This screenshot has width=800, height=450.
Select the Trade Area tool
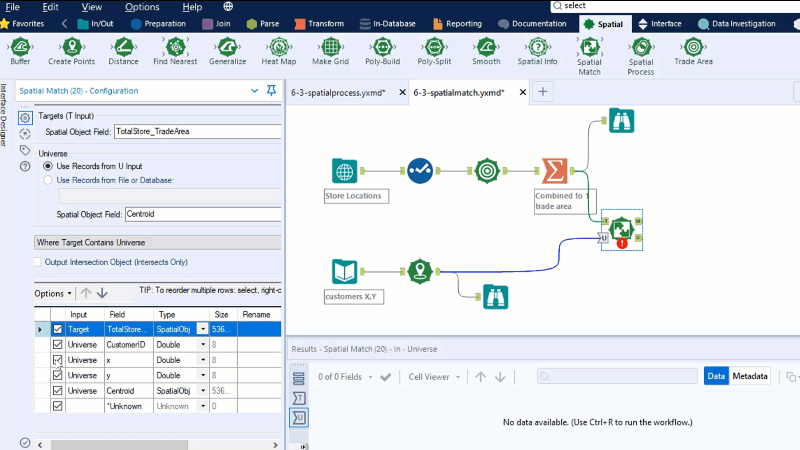(693, 51)
